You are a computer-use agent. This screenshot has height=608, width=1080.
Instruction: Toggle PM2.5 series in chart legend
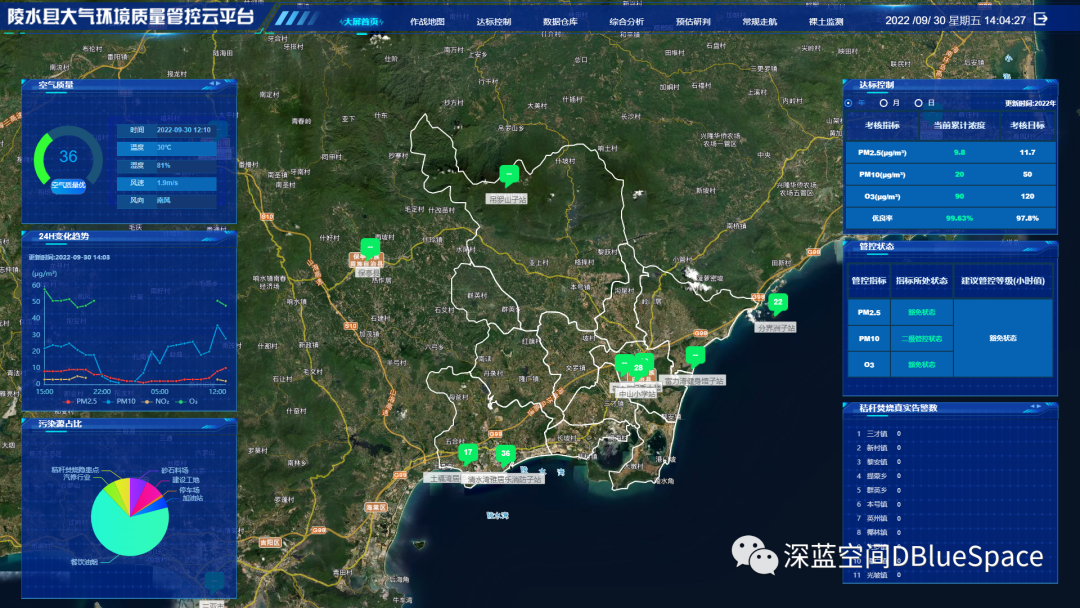(81, 401)
